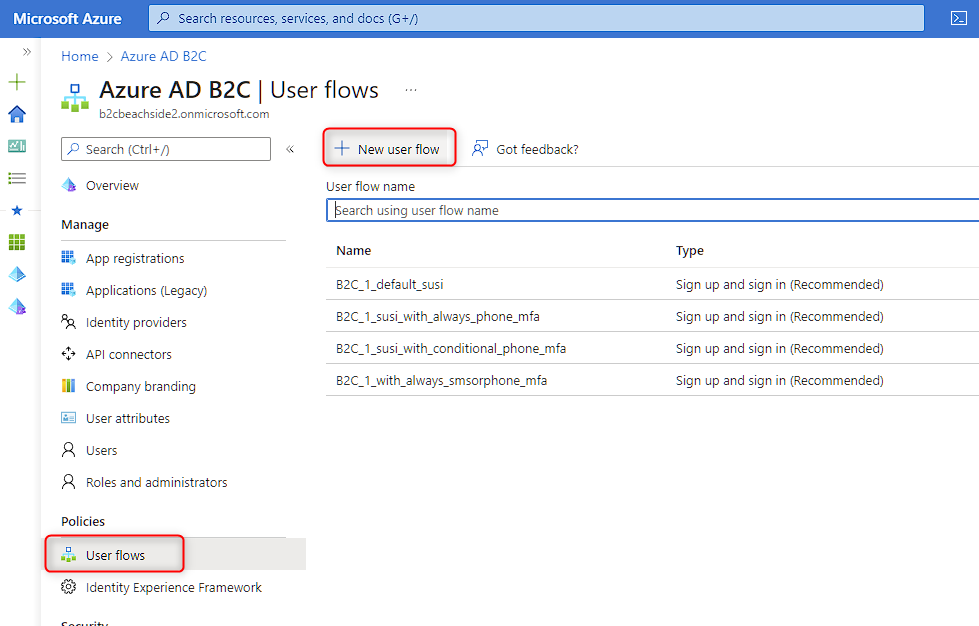
Task: Open the Dashboard chart icon in left rail
Action: [17, 146]
